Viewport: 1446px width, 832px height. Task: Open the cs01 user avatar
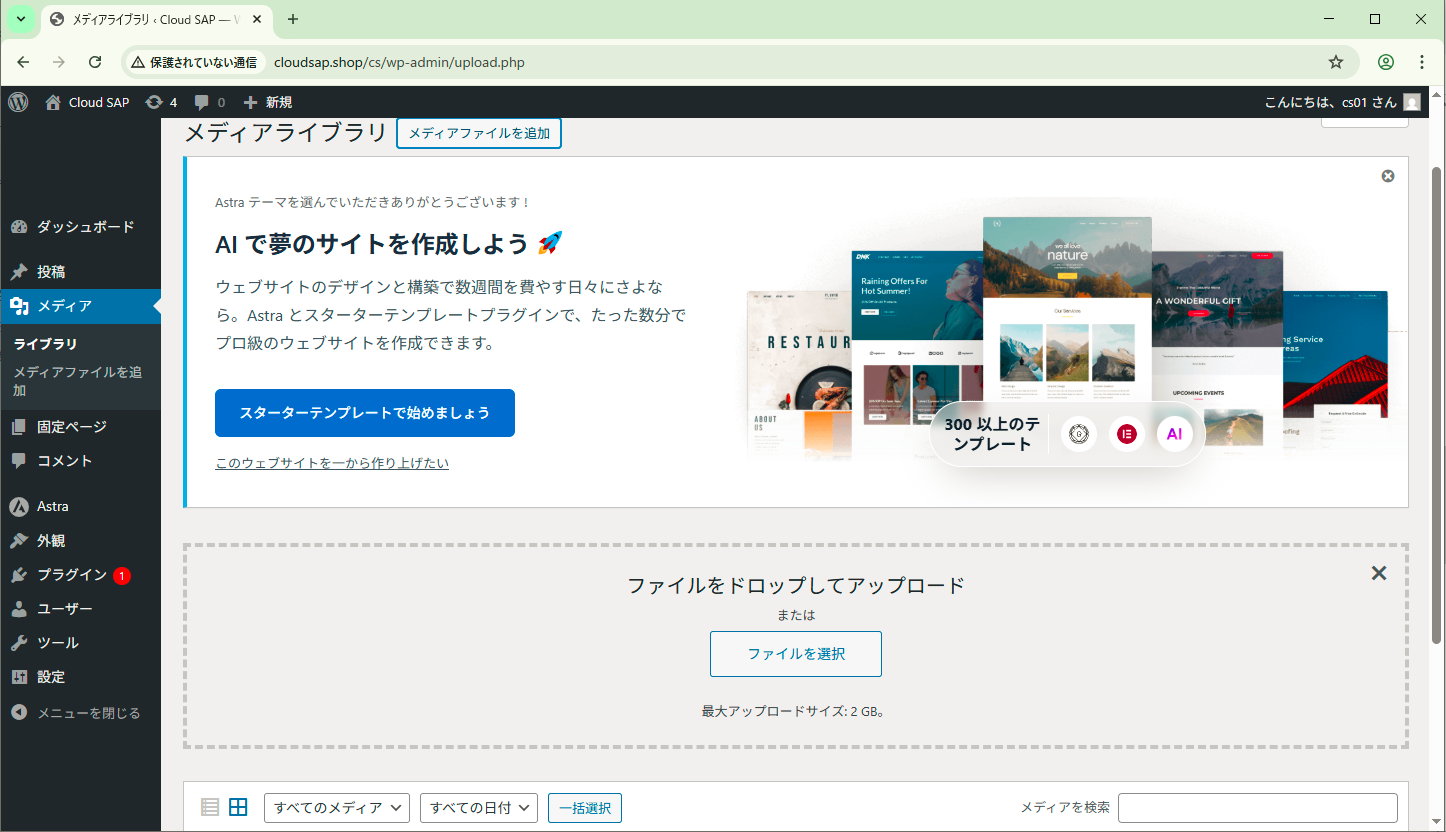pyautogui.click(x=1411, y=102)
